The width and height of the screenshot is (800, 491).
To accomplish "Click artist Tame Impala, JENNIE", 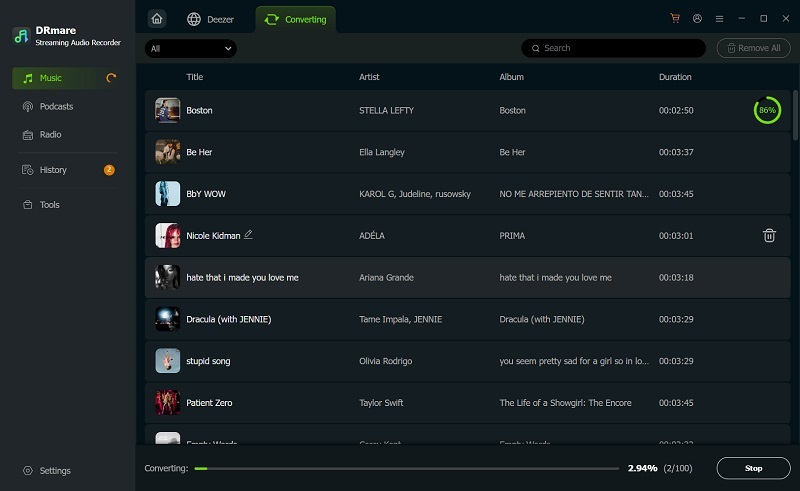I will point(401,320).
